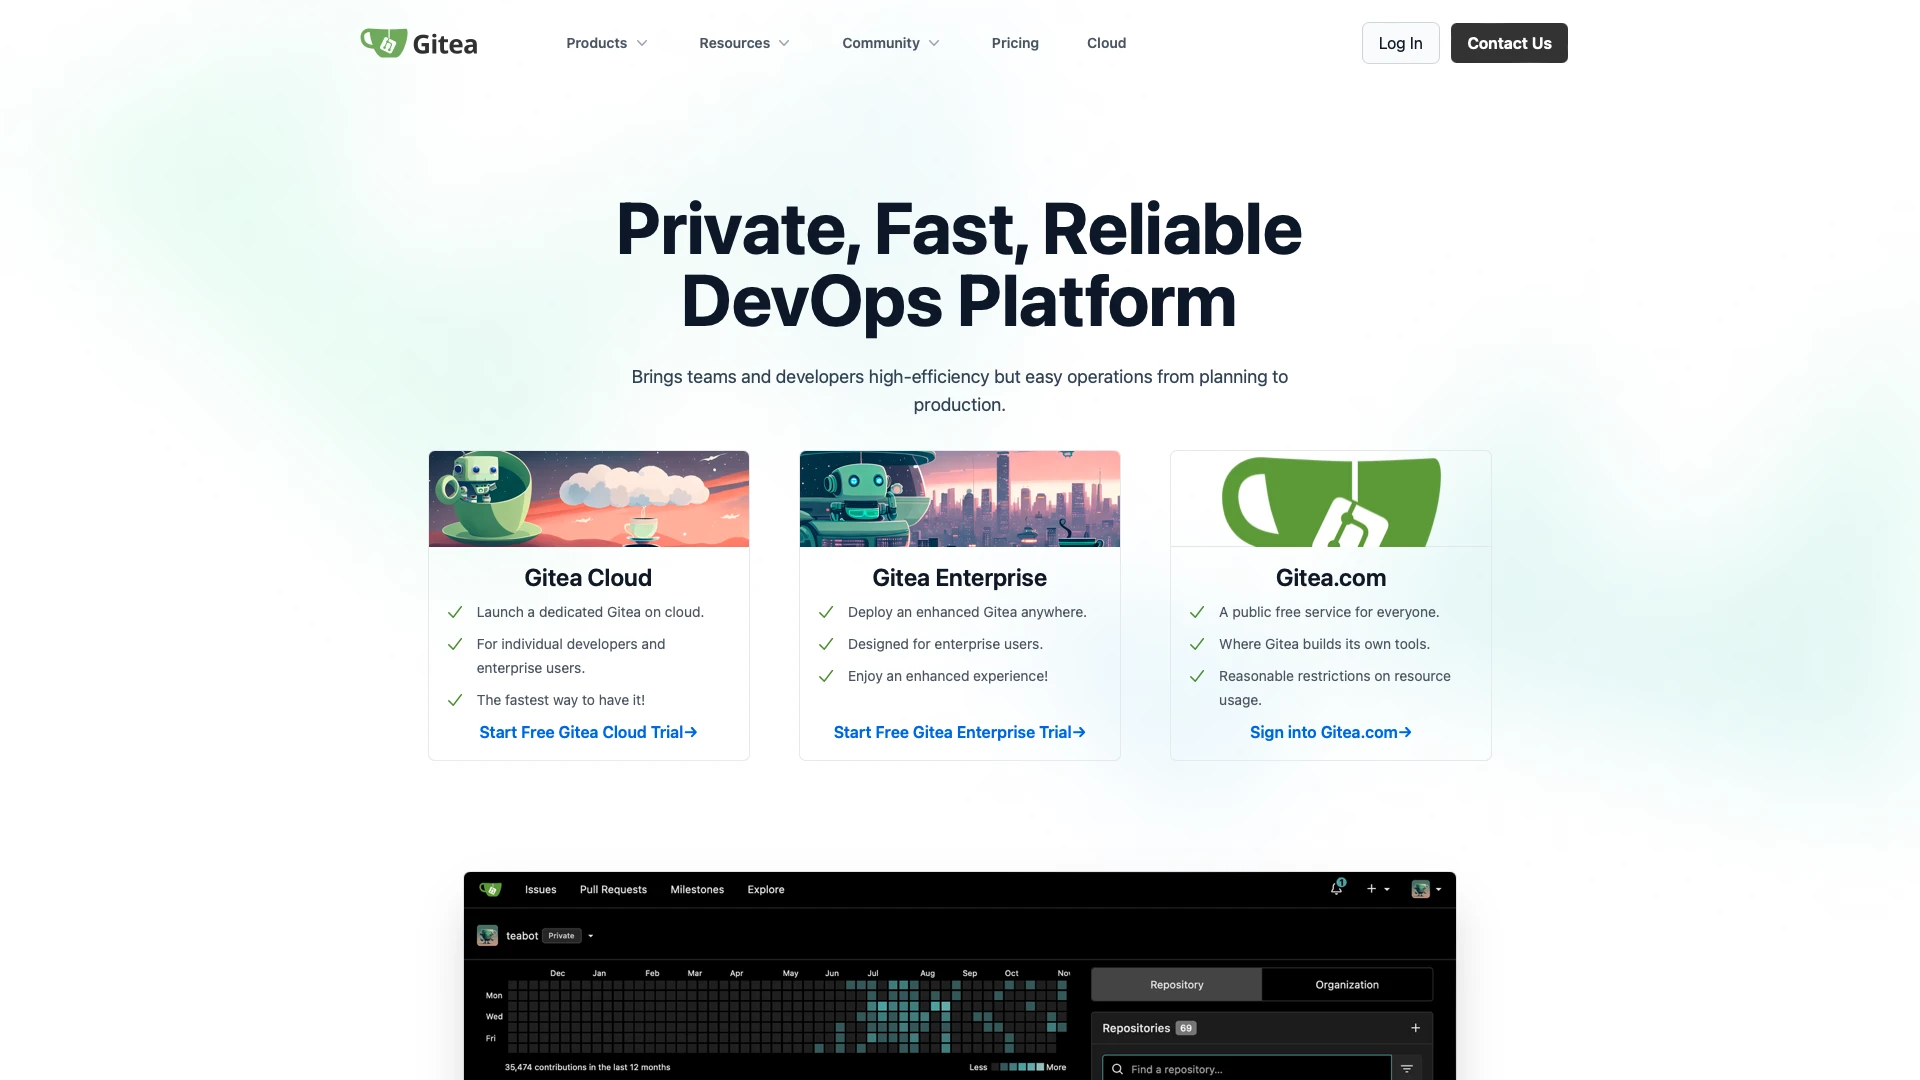1920x1080 pixels.
Task: Focus the Find a repository search field
Action: click(x=1247, y=1069)
